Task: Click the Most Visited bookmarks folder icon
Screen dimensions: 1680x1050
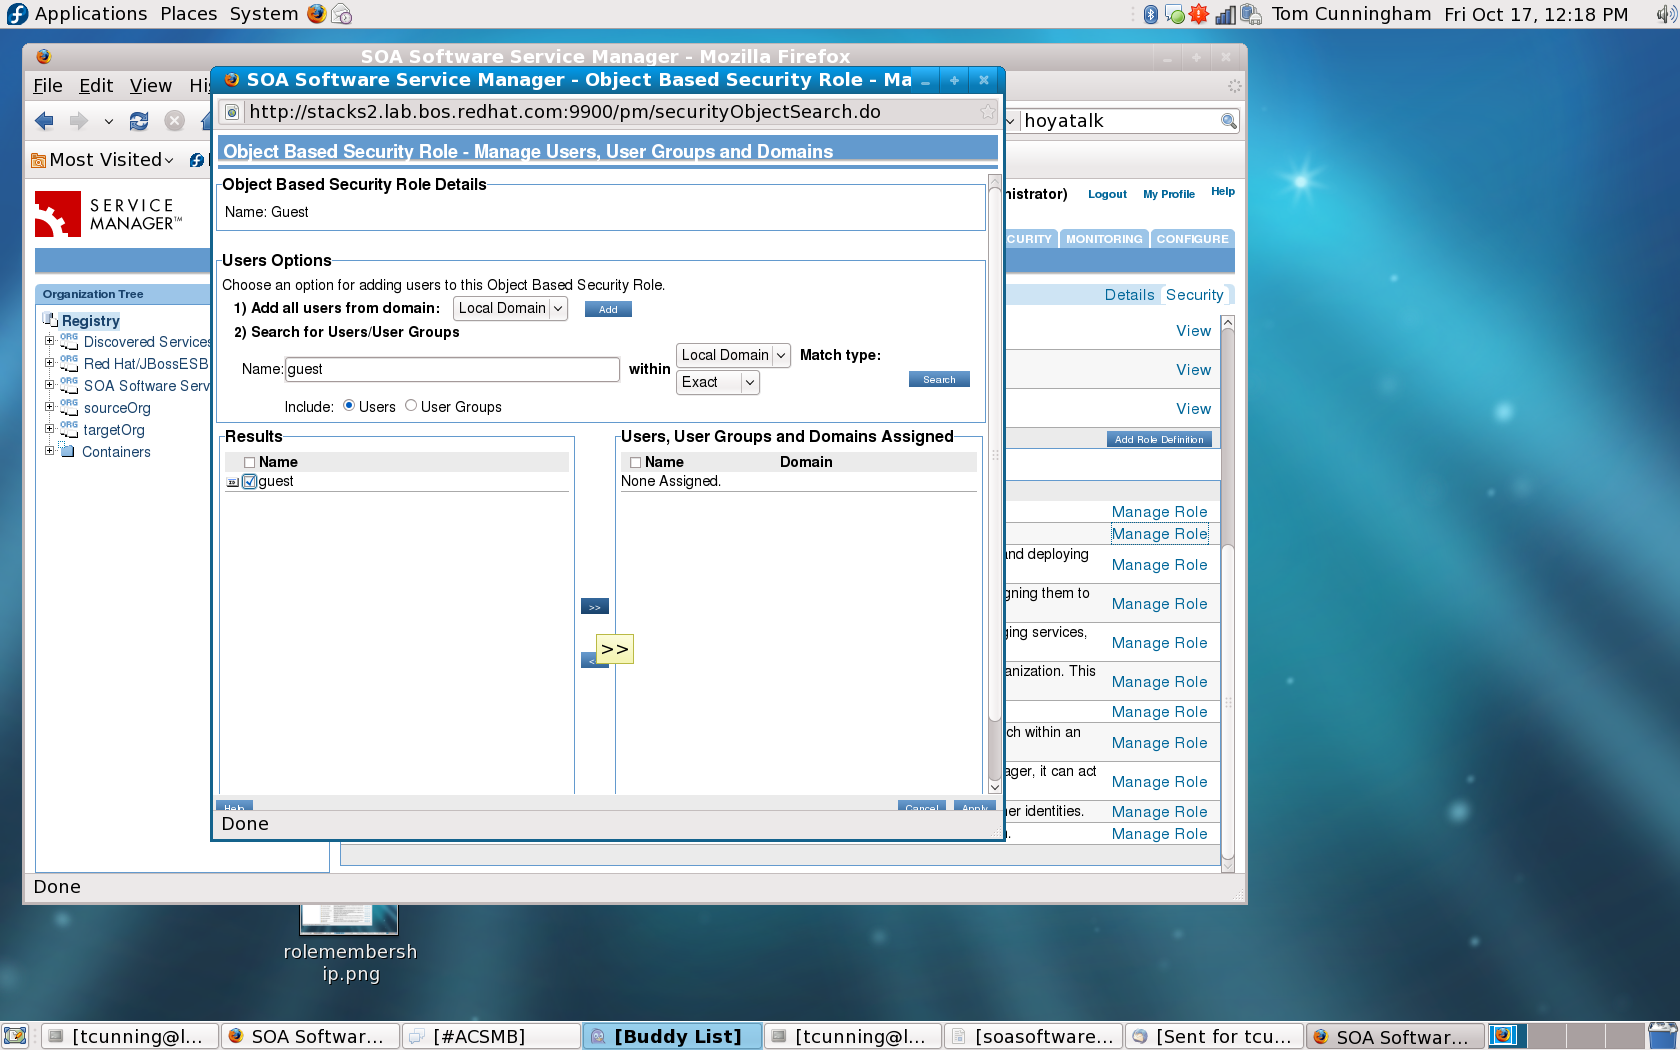Action: click(39, 160)
